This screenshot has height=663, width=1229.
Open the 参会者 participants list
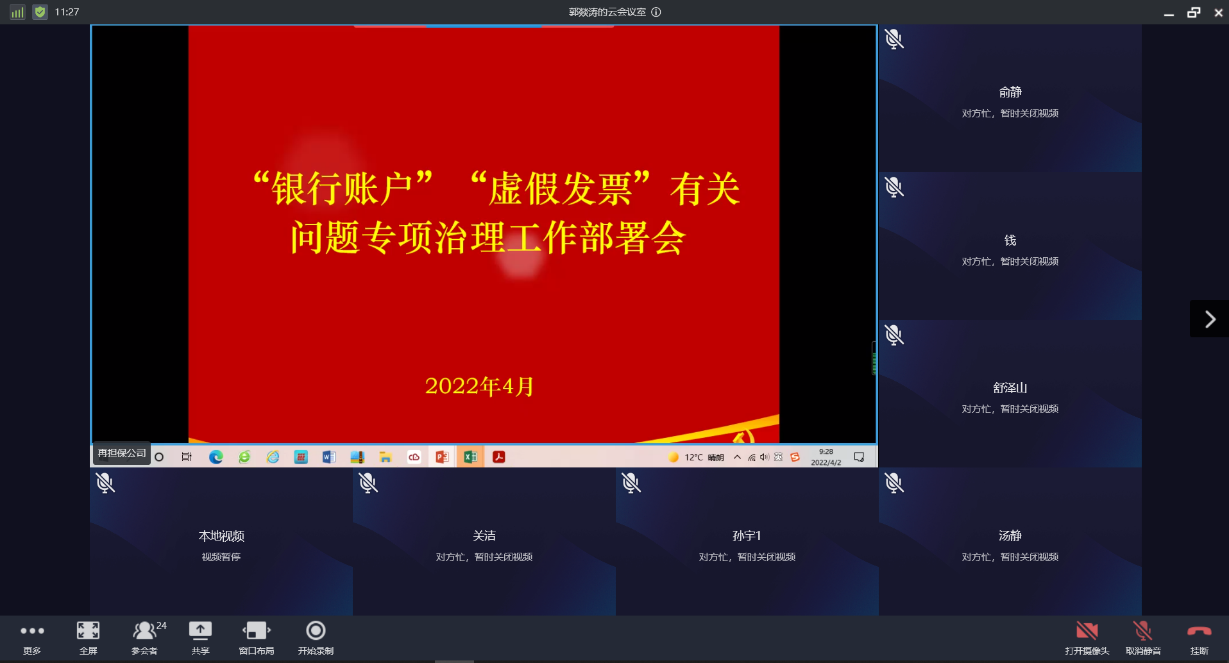145,637
